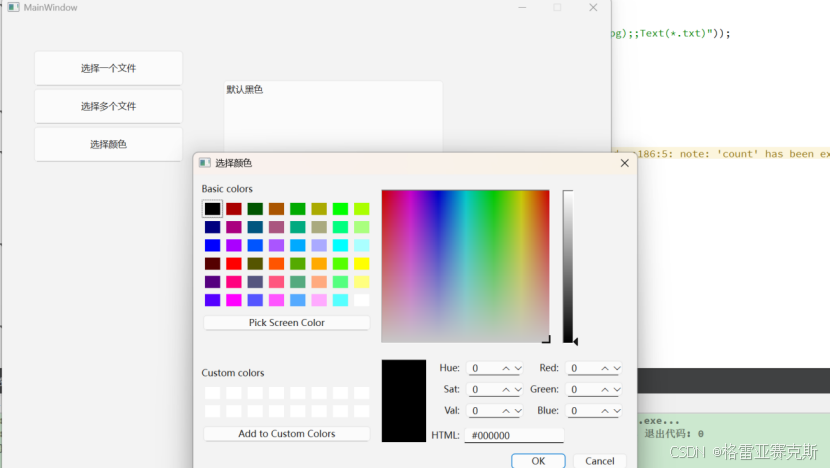Image resolution: width=830 pixels, height=468 pixels.
Task: Click the 选择多个文件 button
Action: [x=109, y=106]
